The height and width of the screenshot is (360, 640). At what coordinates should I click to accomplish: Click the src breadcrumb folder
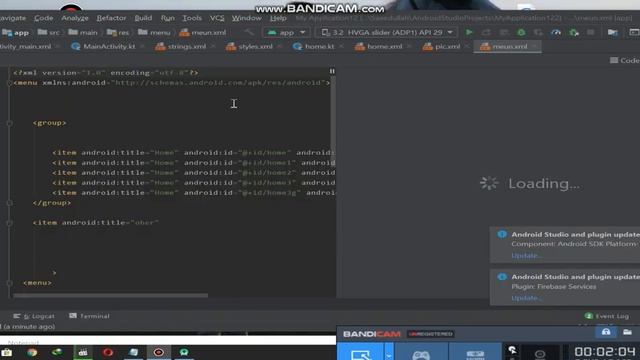(x=49, y=33)
